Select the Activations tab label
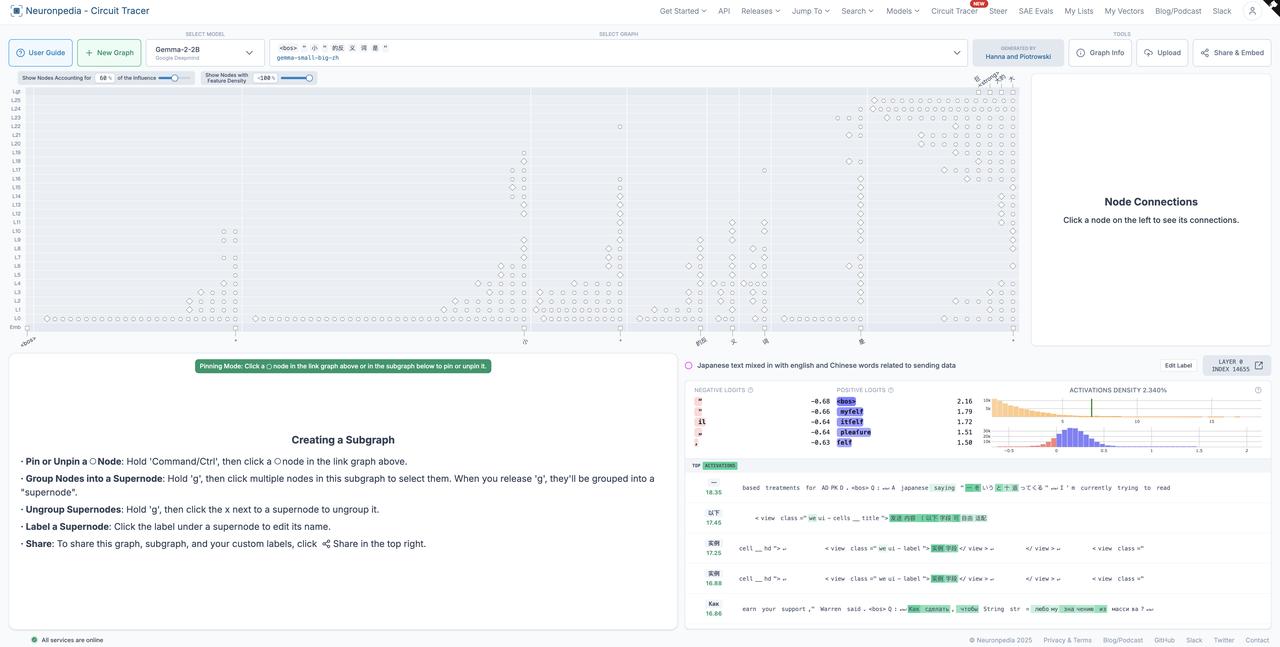 pyautogui.click(x=719, y=466)
